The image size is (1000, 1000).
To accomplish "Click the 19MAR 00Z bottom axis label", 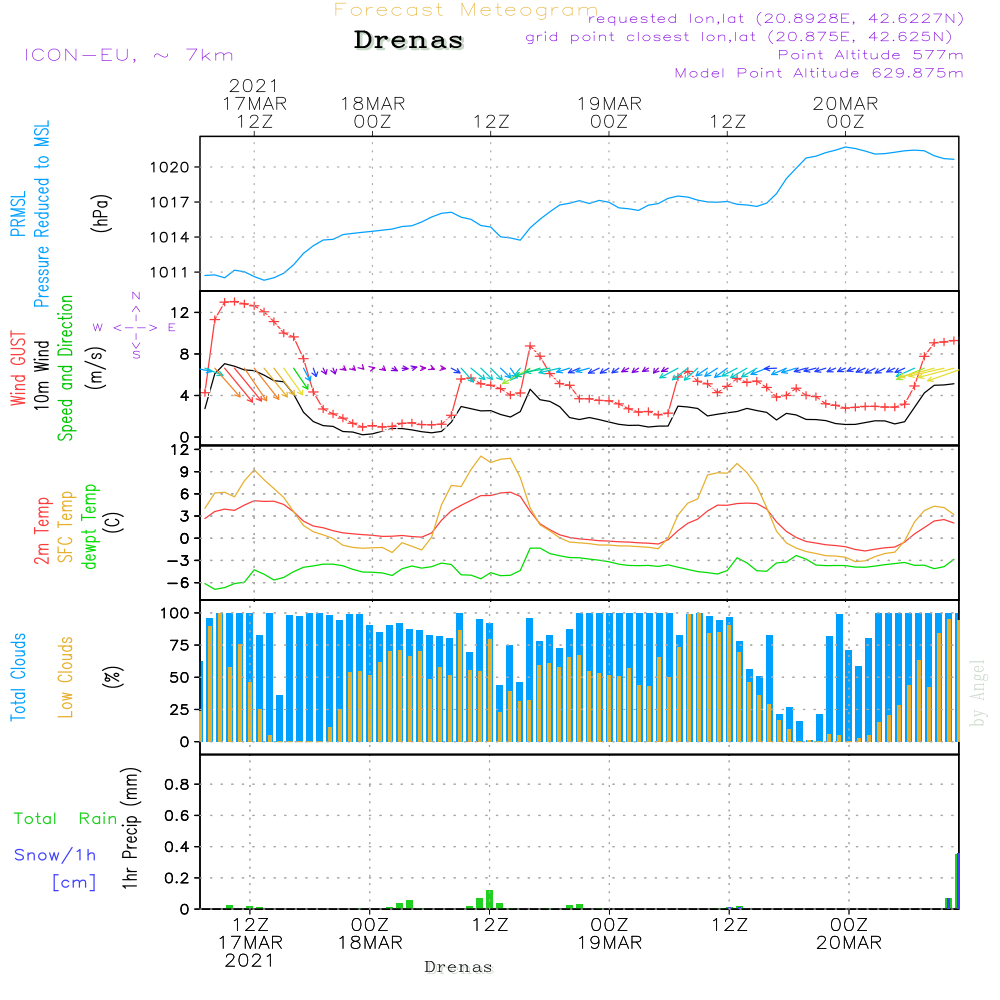I will tap(609, 933).
